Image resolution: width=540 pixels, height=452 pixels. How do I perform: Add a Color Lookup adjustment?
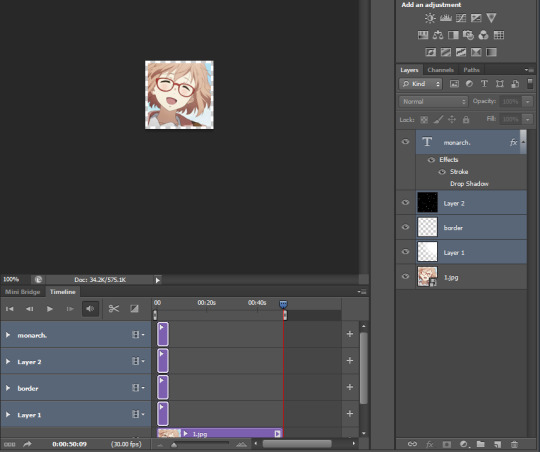(499, 35)
